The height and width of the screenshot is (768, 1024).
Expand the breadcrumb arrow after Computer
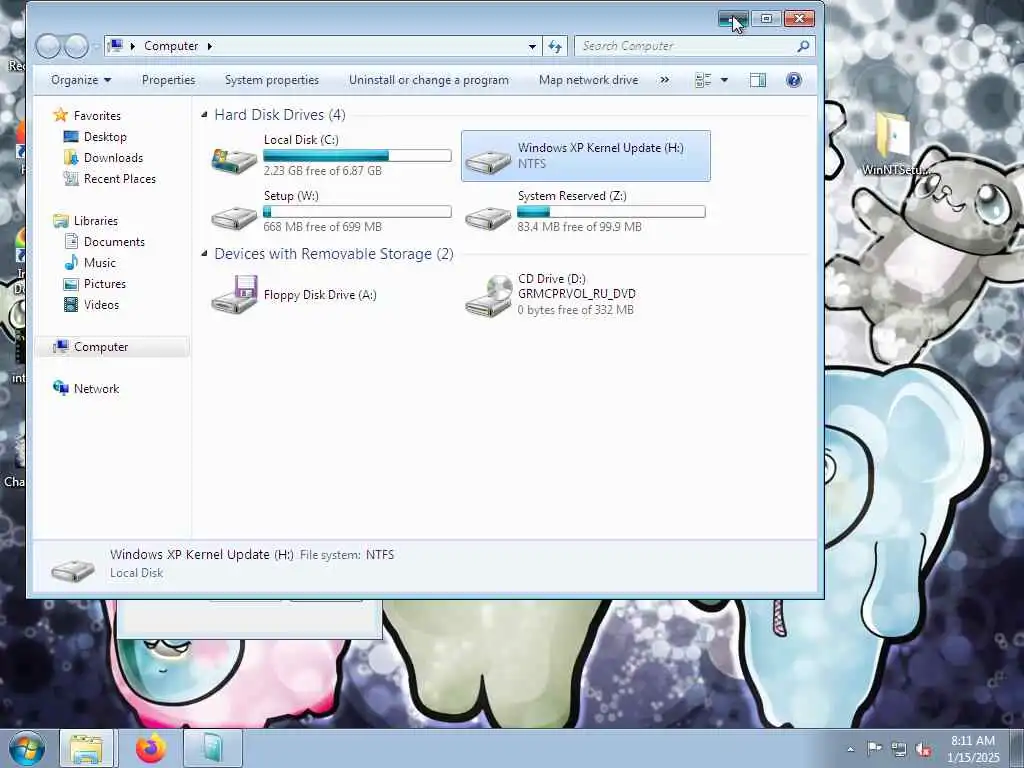click(x=210, y=46)
